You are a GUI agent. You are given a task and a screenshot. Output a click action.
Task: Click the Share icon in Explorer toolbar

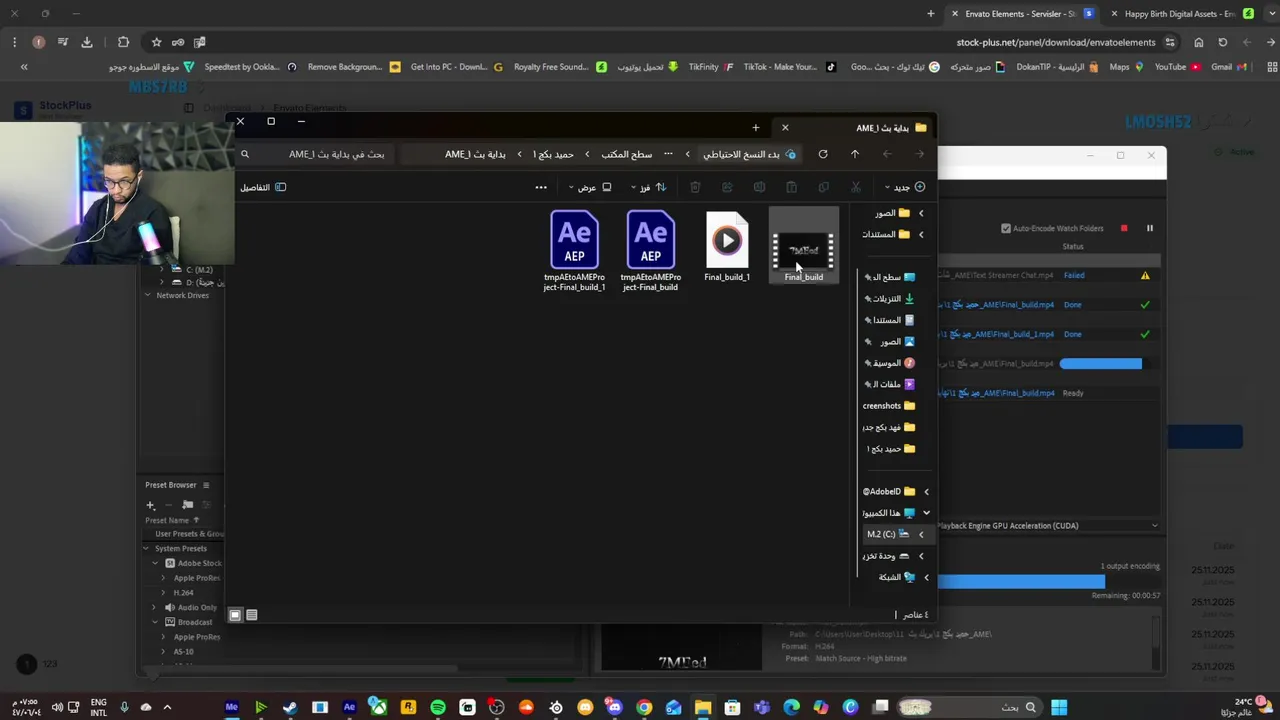click(x=727, y=187)
